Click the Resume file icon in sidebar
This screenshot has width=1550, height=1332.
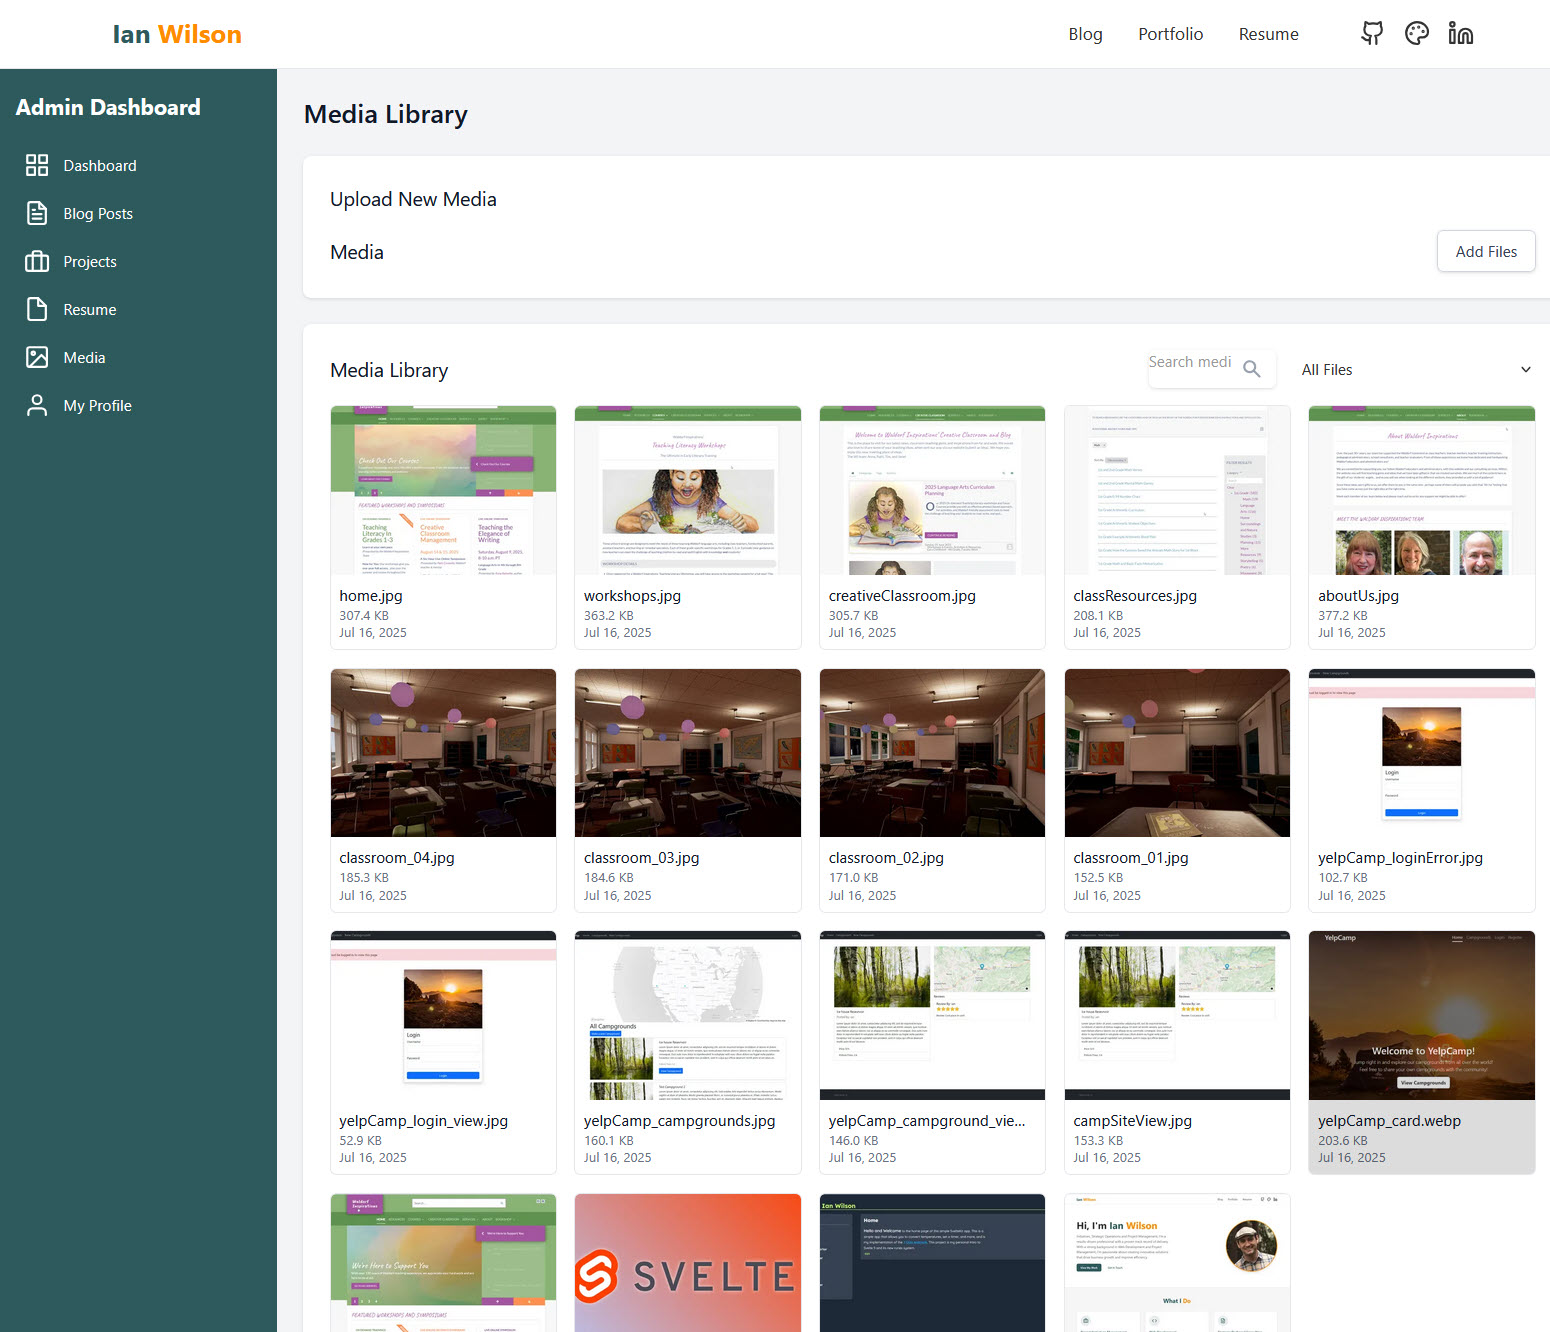click(37, 309)
